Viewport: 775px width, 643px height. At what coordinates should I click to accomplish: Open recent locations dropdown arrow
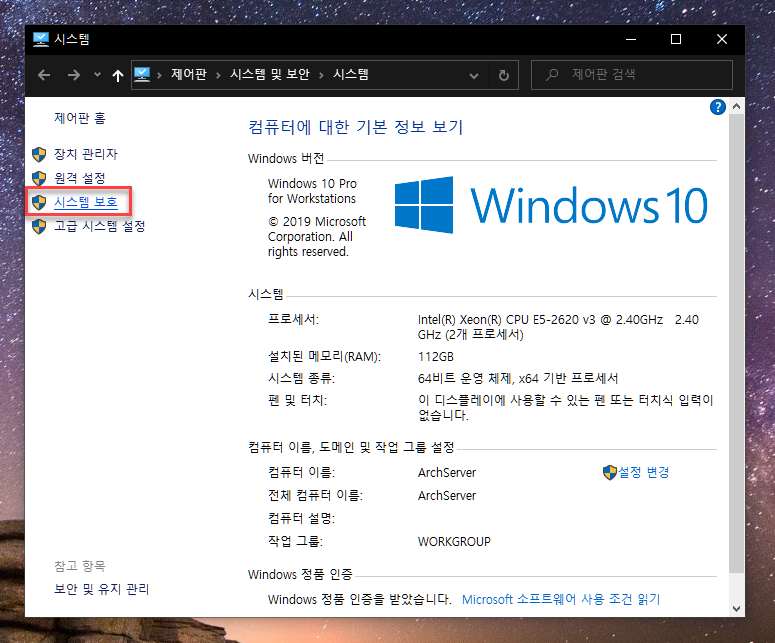click(x=97, y=75)
